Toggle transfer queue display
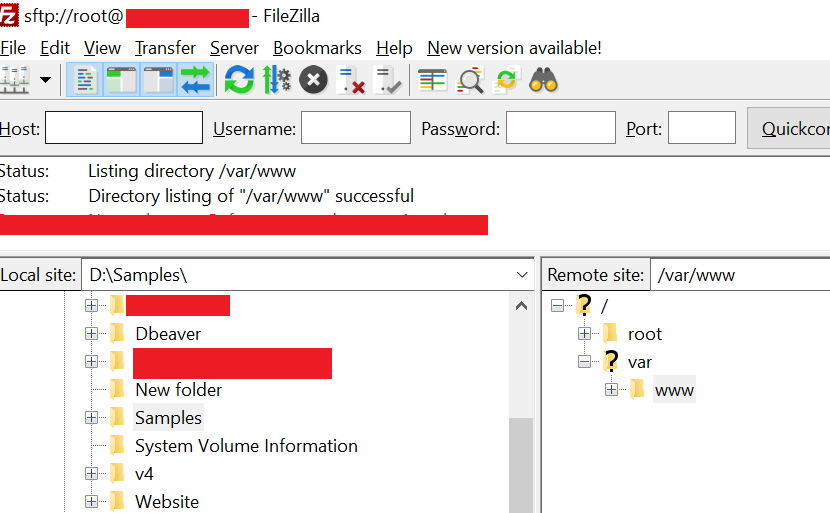 [196, 79]
